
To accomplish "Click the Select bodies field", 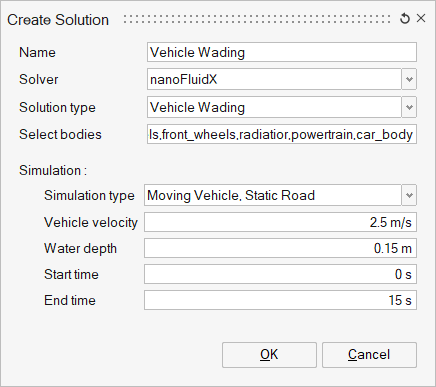I will (282, 134).
